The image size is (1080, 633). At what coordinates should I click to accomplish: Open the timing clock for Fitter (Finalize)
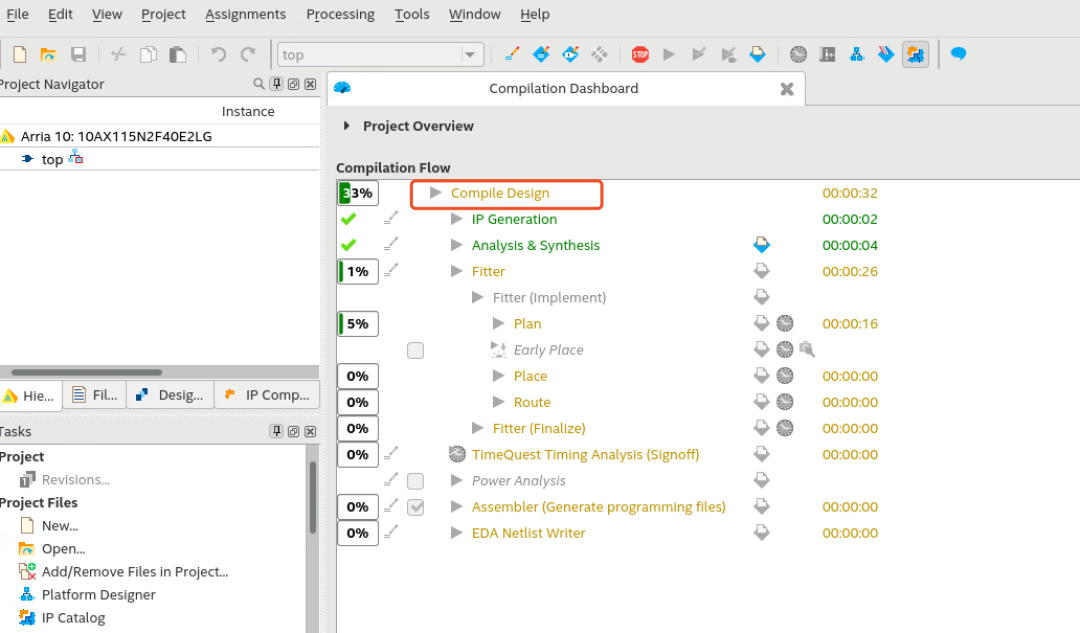(785, 428)
